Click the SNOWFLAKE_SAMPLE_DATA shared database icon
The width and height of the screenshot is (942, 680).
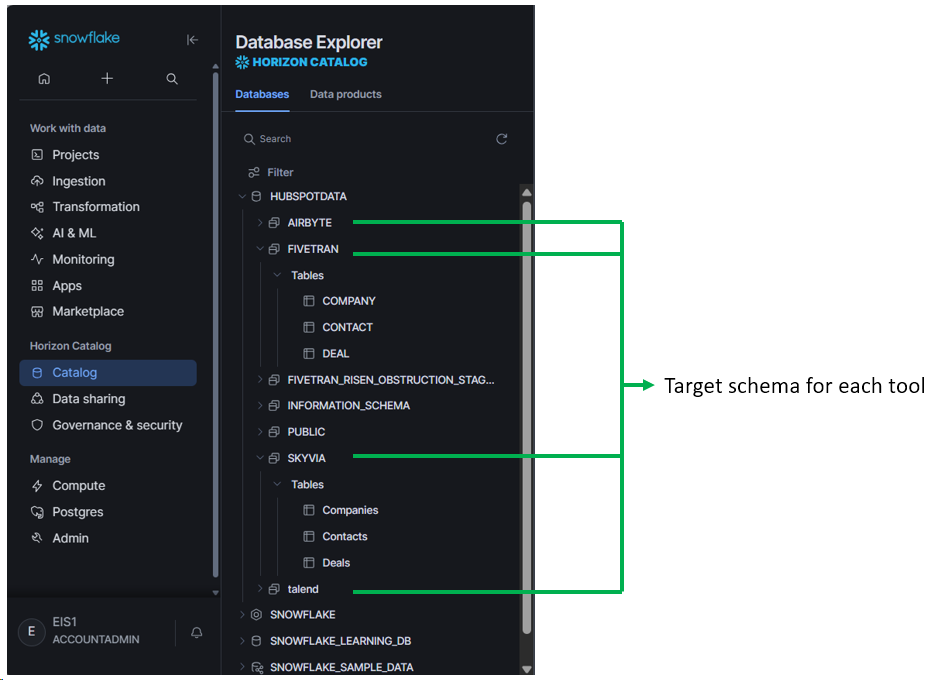[x=257, y=667]
